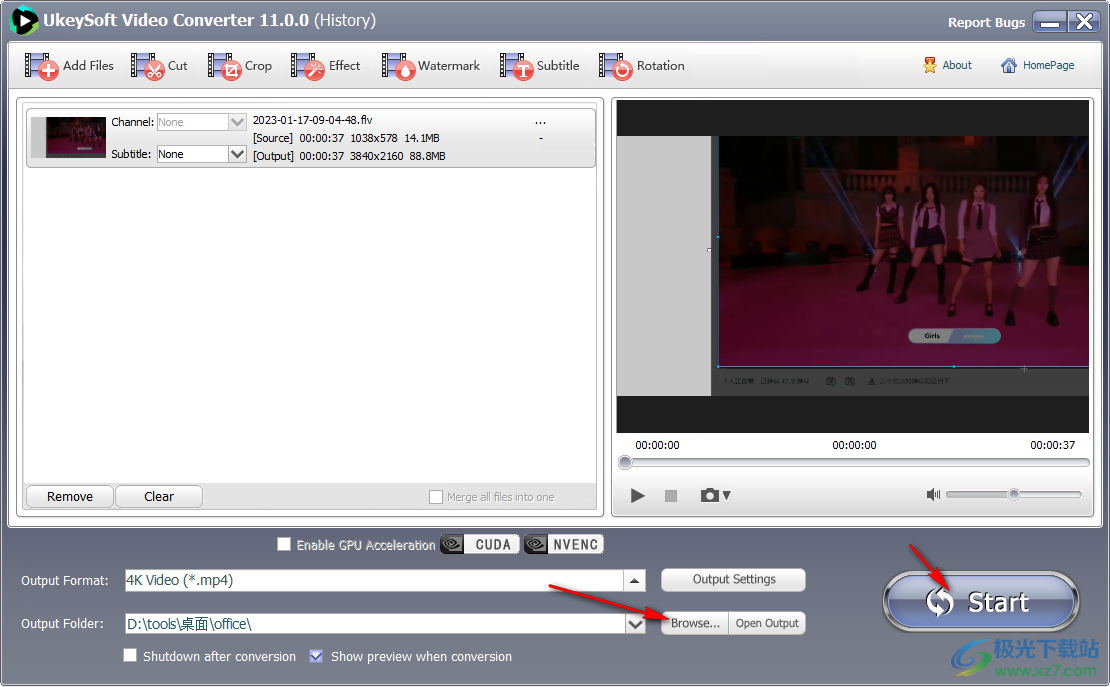Expand the Output Folder history dropdown
This screenshot has height=687, width=1110.
point(636,624)
